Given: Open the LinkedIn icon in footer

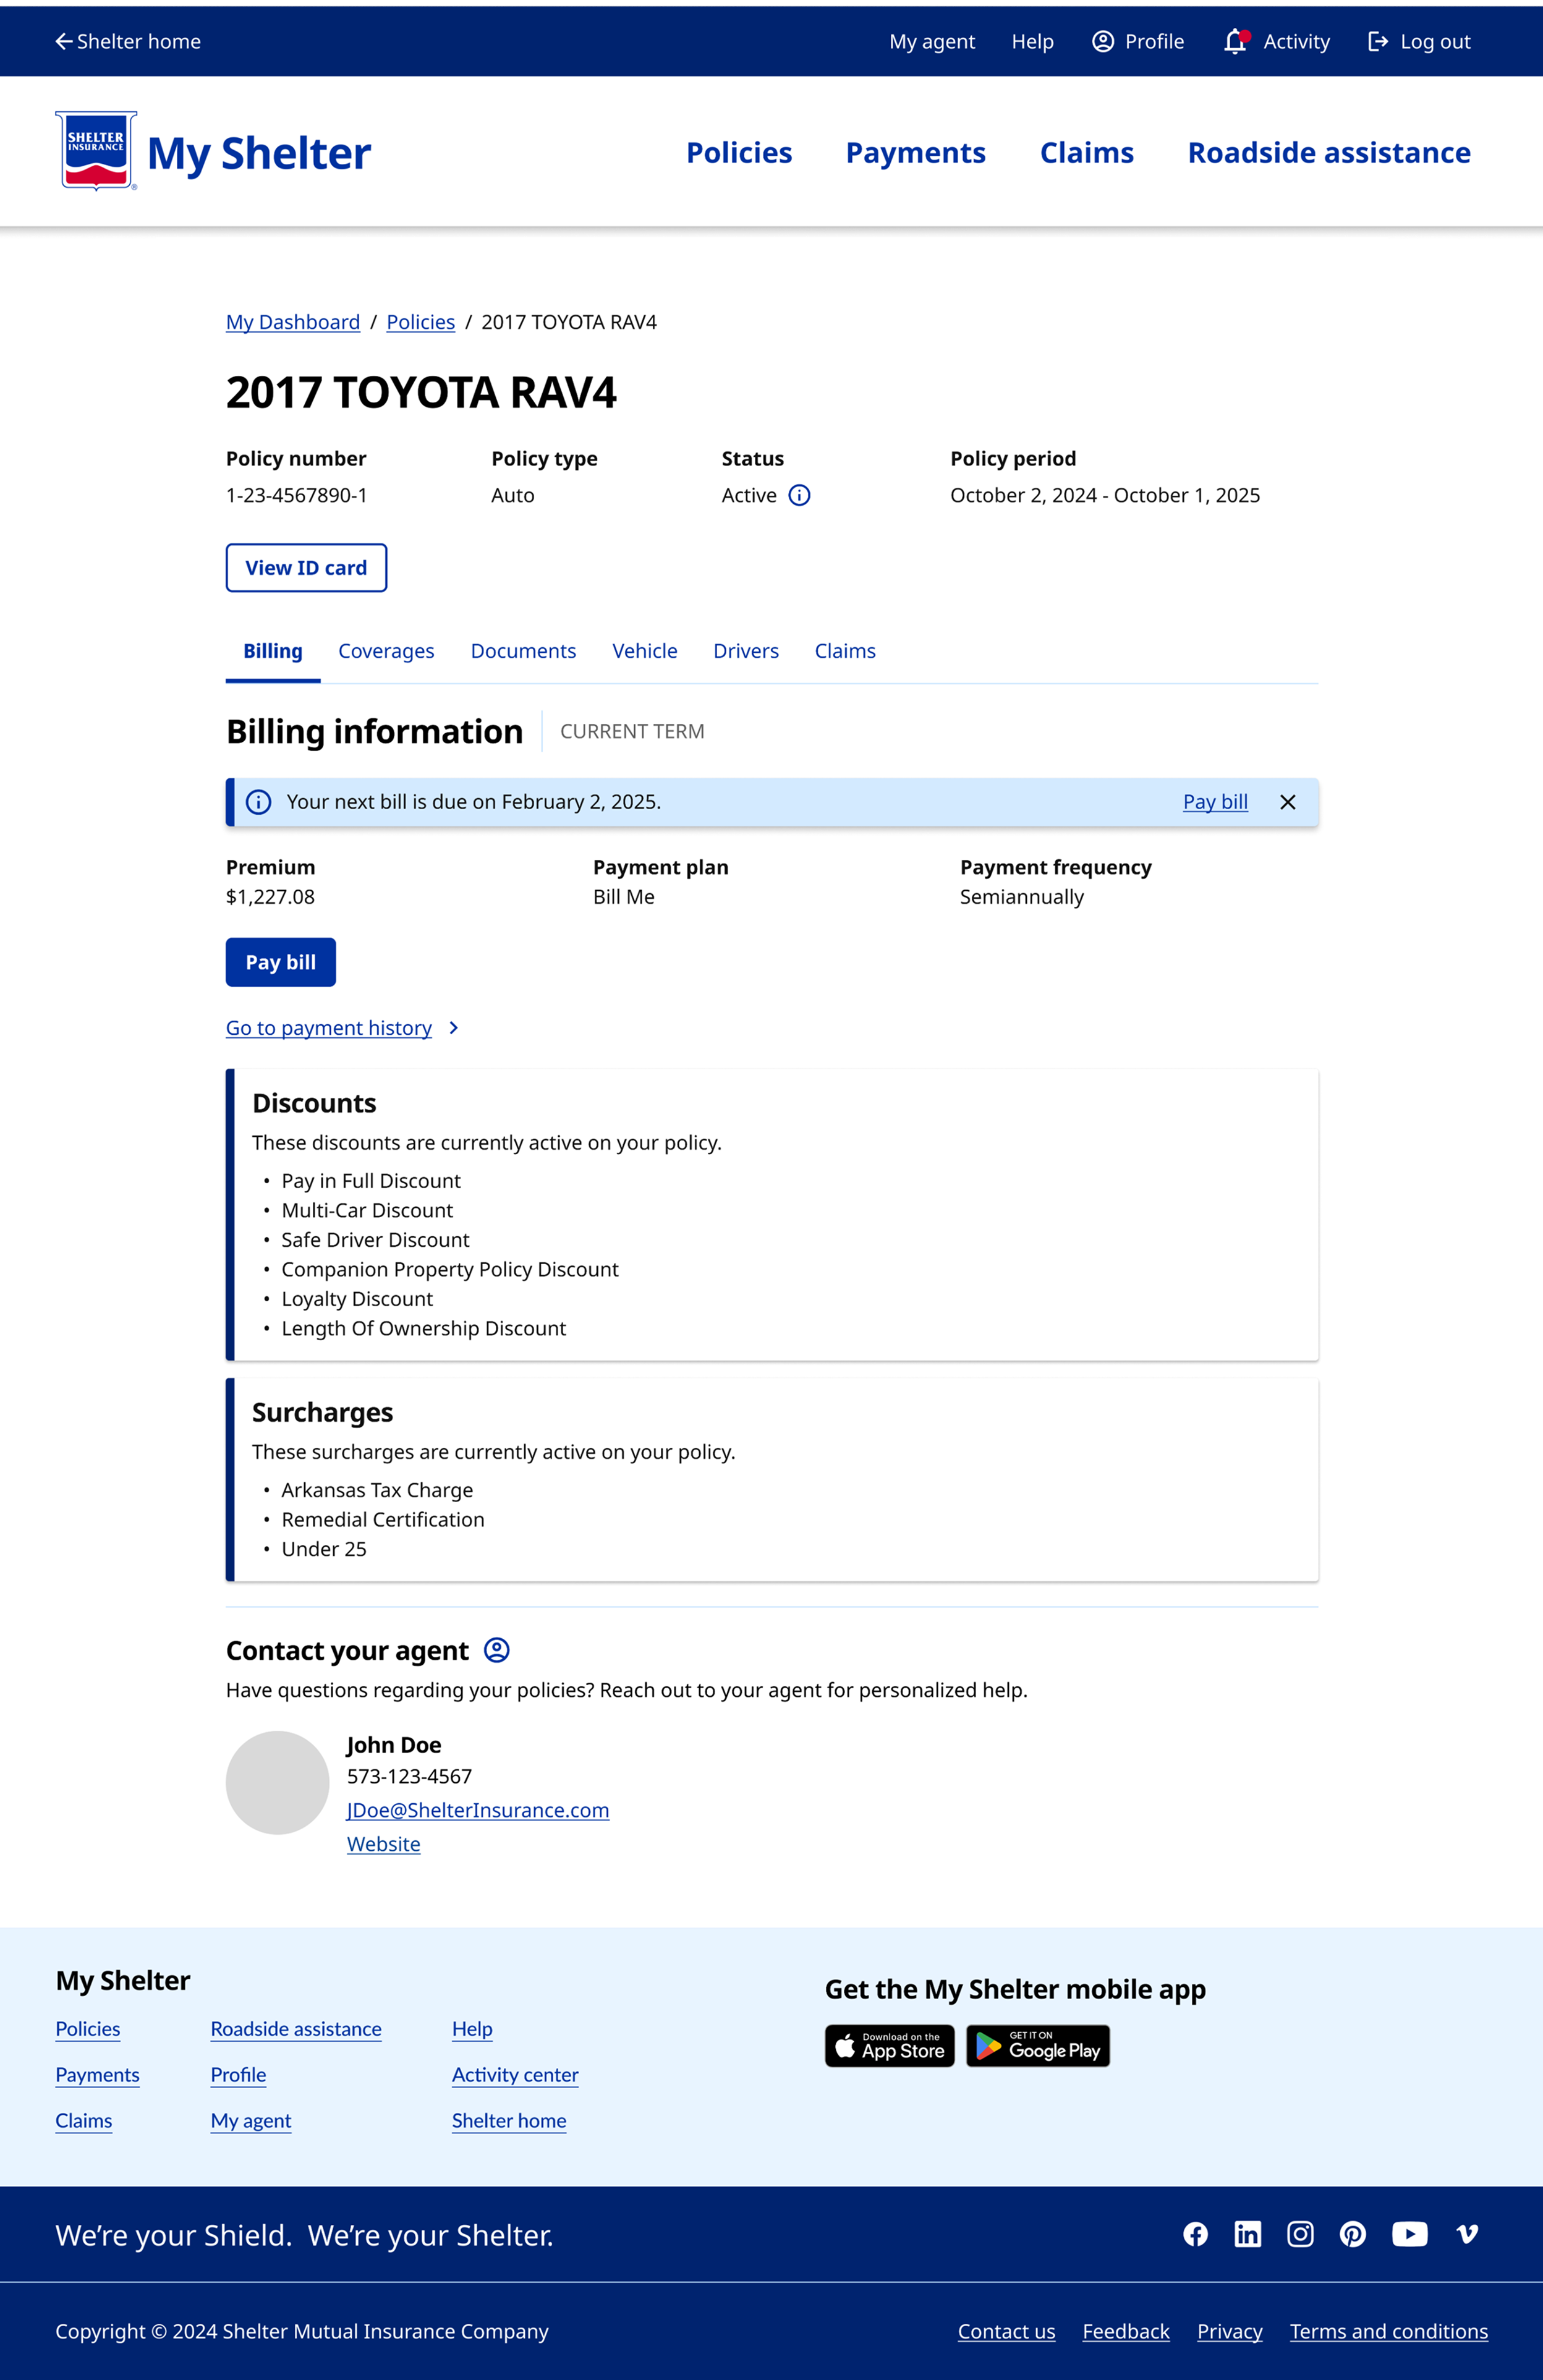Looking at the screenshot, I should (1247, 2234).
